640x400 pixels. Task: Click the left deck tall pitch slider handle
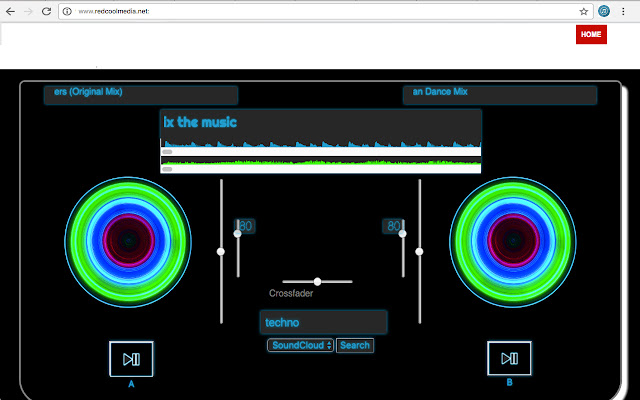pos(221,252)
